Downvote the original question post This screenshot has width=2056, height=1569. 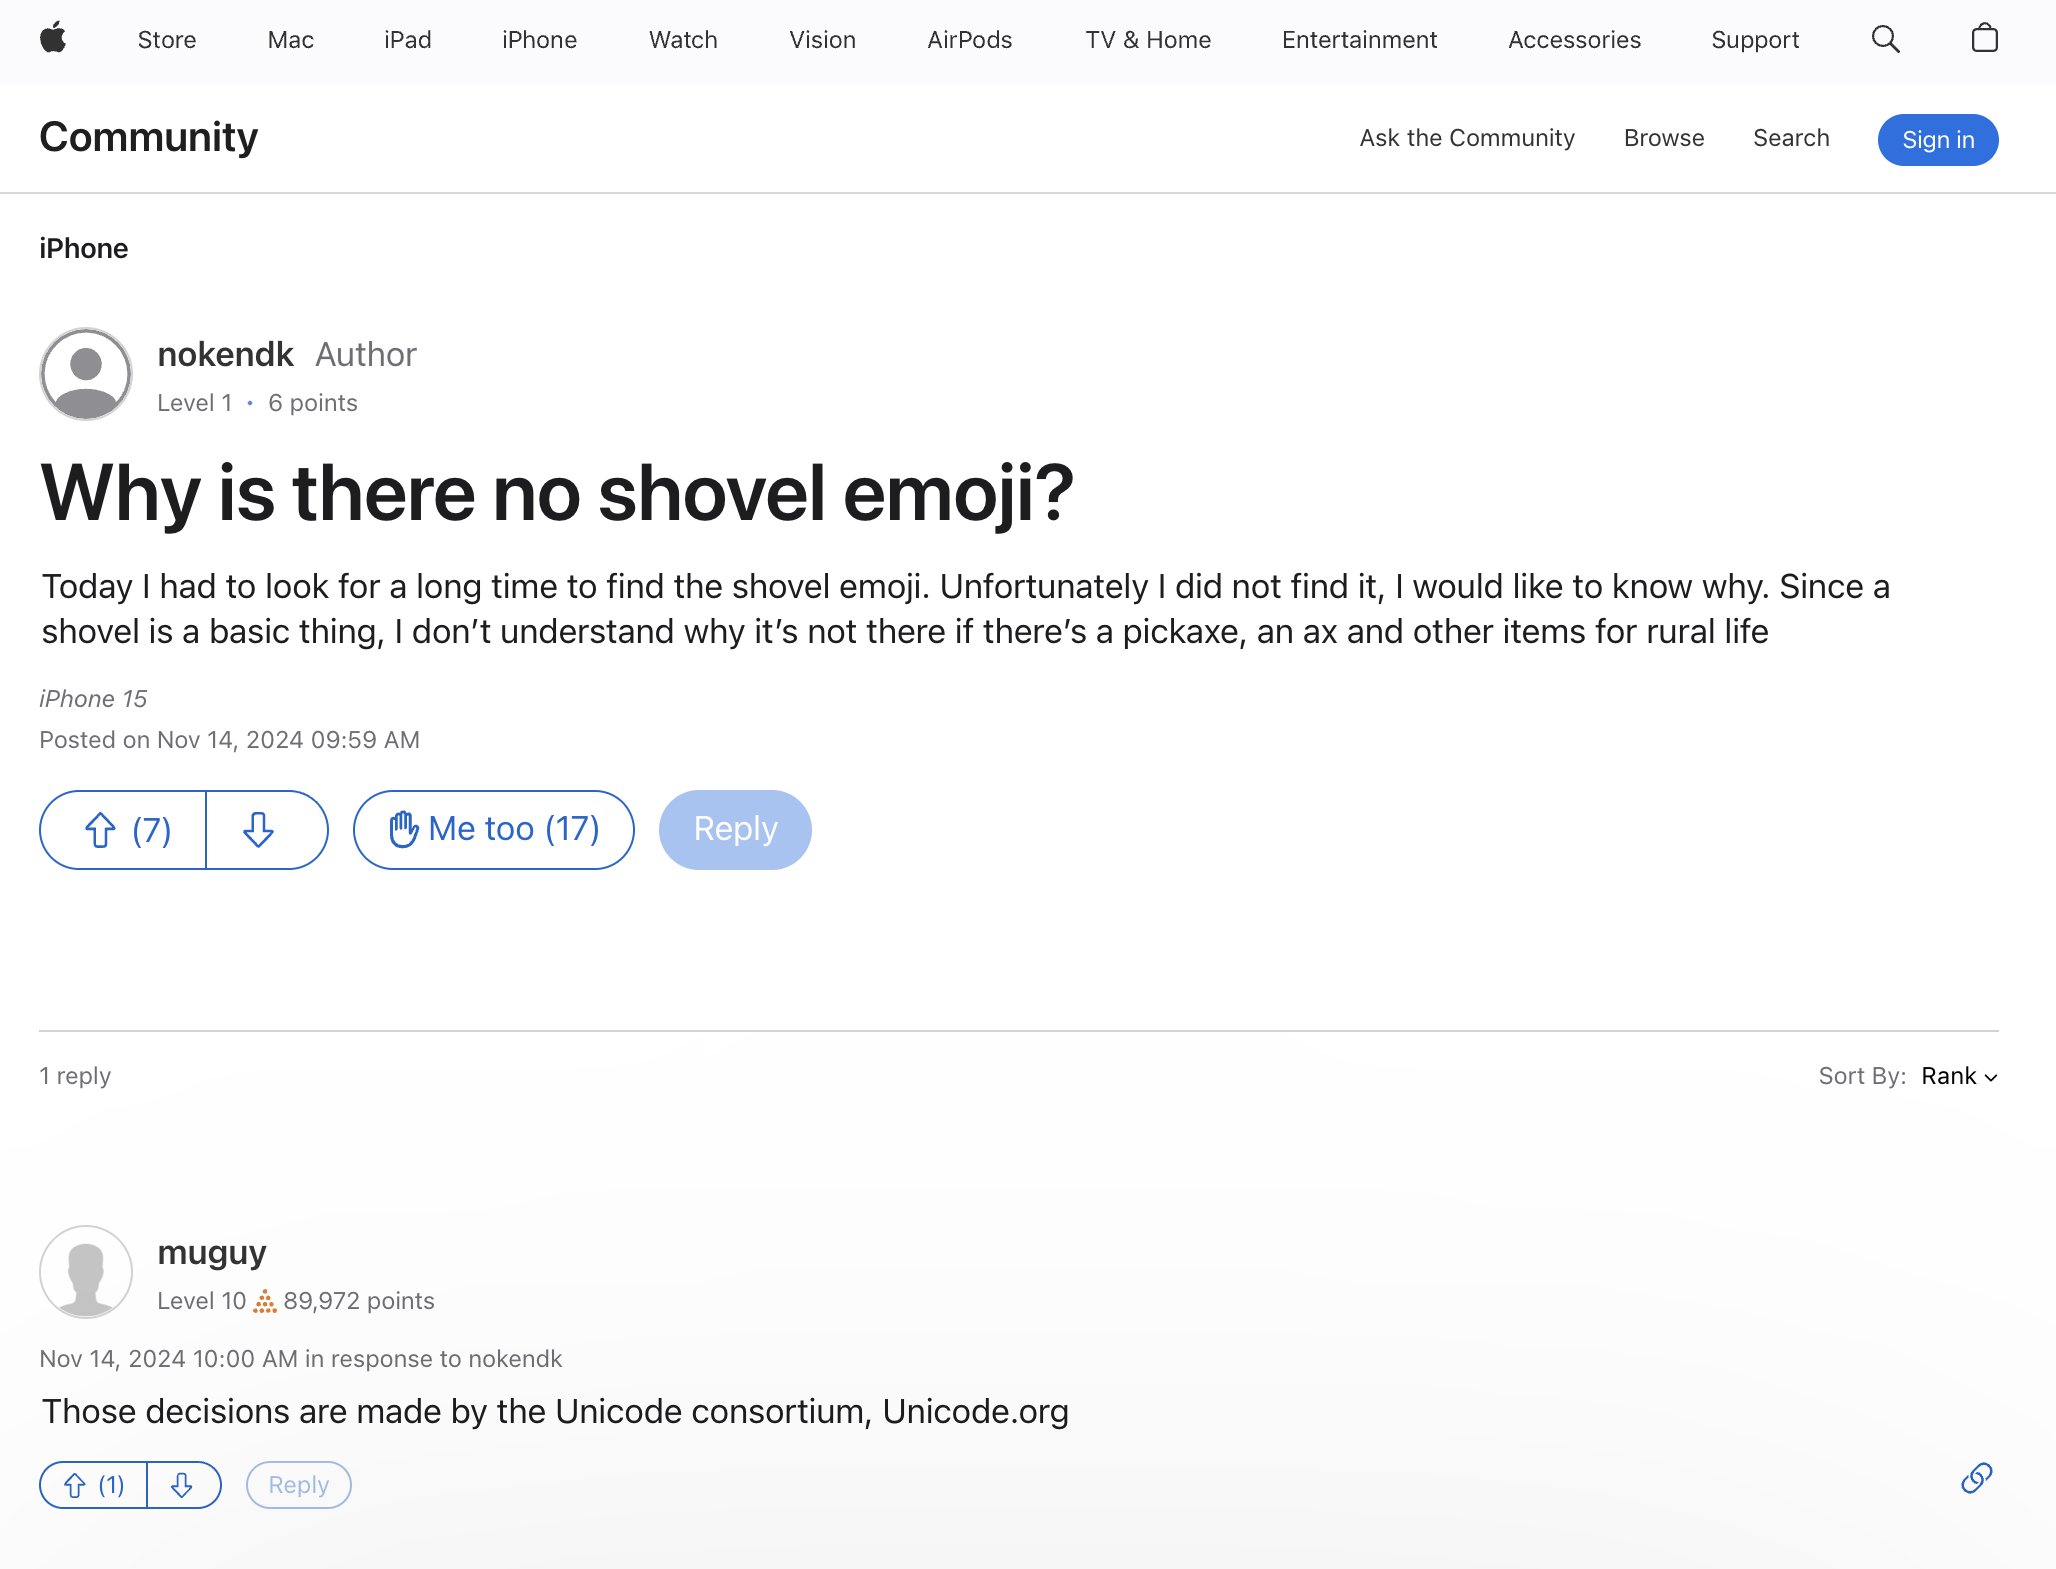click(x=260, y=830)
